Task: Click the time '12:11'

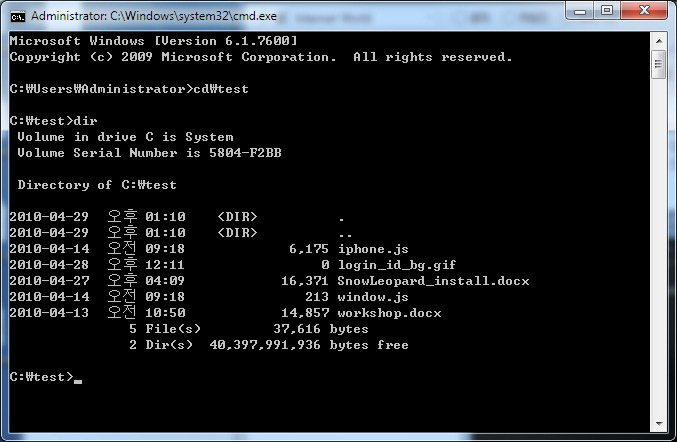Action: pos(165,265)
